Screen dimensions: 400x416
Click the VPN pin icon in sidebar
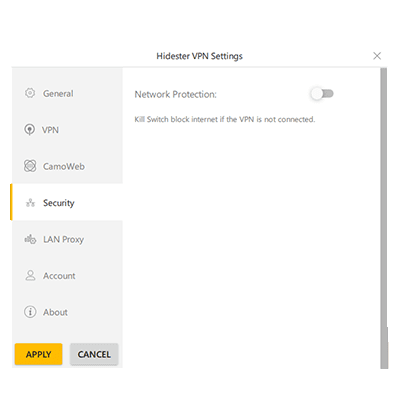click(30, 130)
